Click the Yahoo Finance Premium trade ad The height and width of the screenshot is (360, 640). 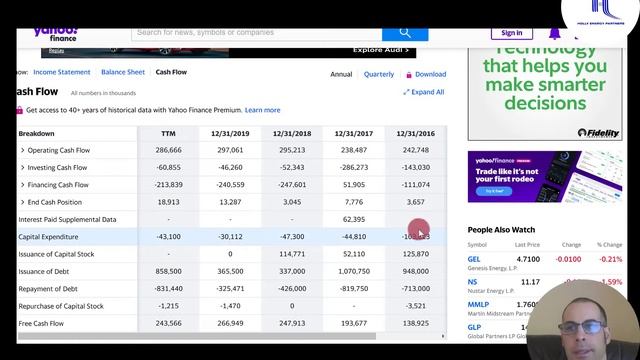(545, 177)
